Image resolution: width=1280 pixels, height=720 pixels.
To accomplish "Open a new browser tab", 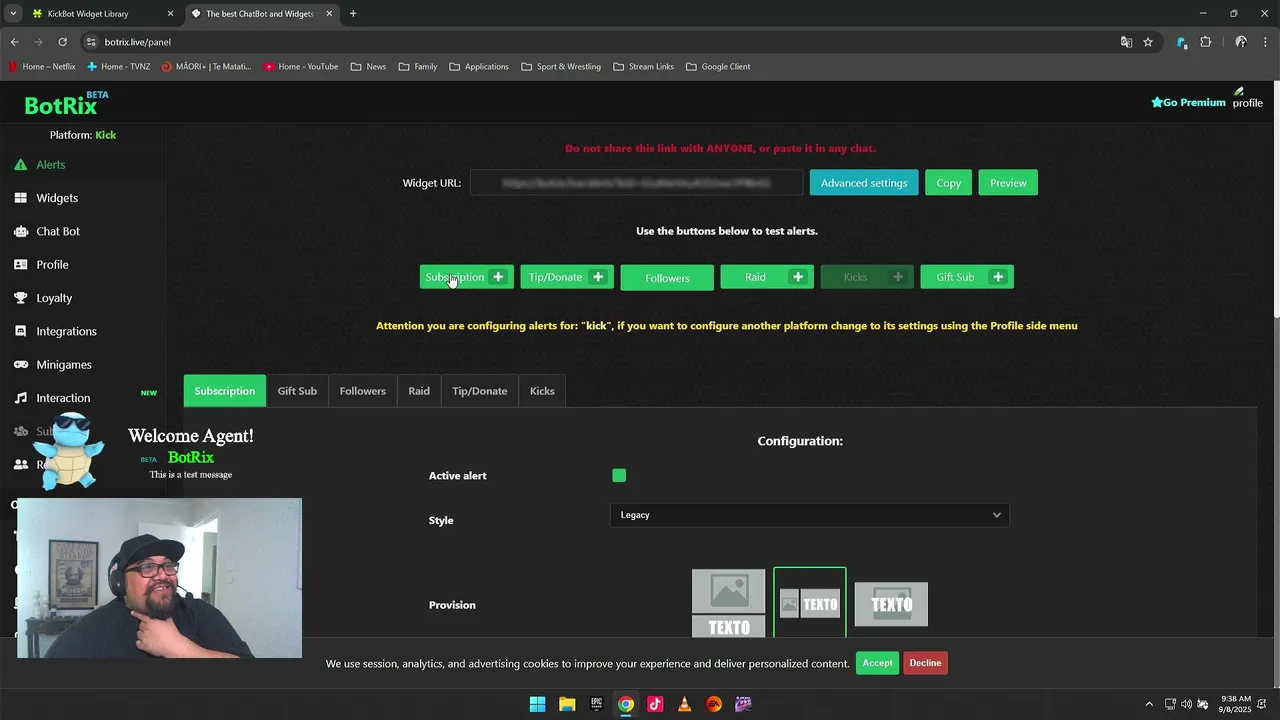I will coord(353,14).
